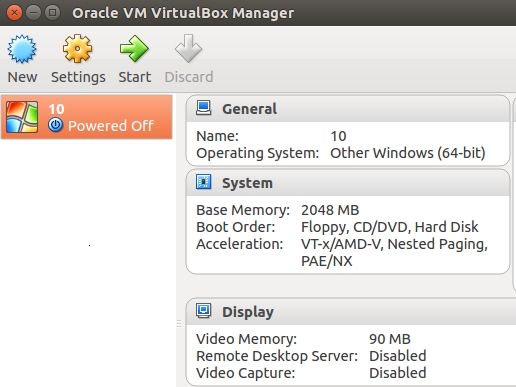Click the New virtual machine icon
This screenshot has height=387, width=516.
[22, 49]
